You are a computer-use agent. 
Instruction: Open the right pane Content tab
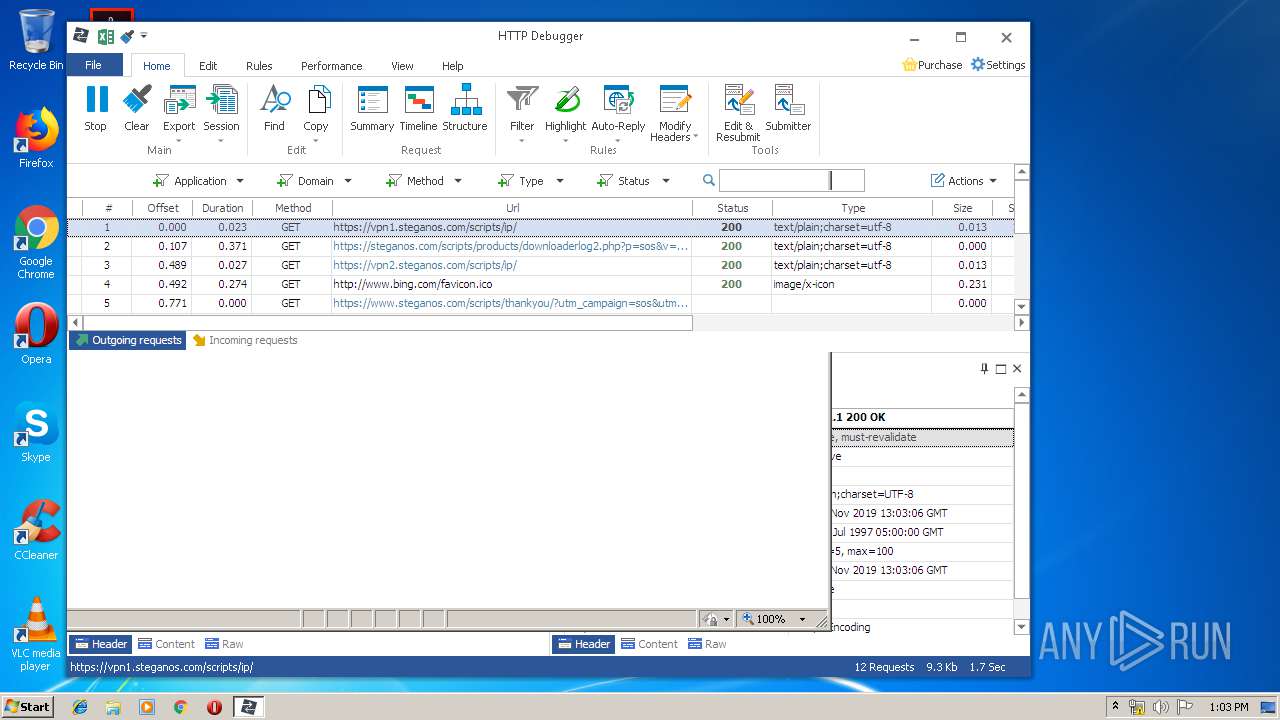point(649,644)
